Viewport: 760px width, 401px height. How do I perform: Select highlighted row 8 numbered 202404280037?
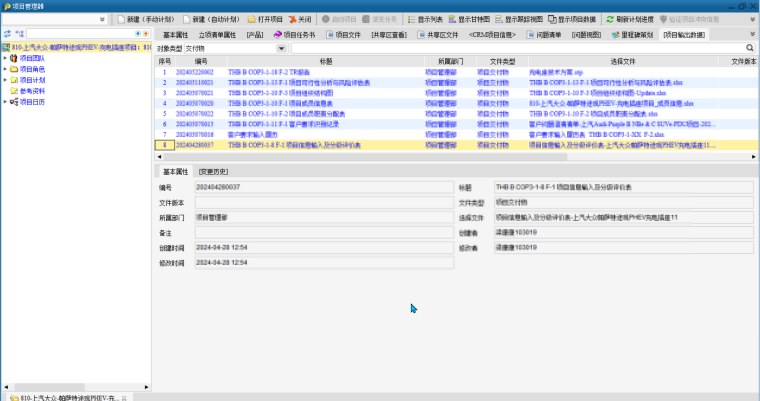(457, 145)
